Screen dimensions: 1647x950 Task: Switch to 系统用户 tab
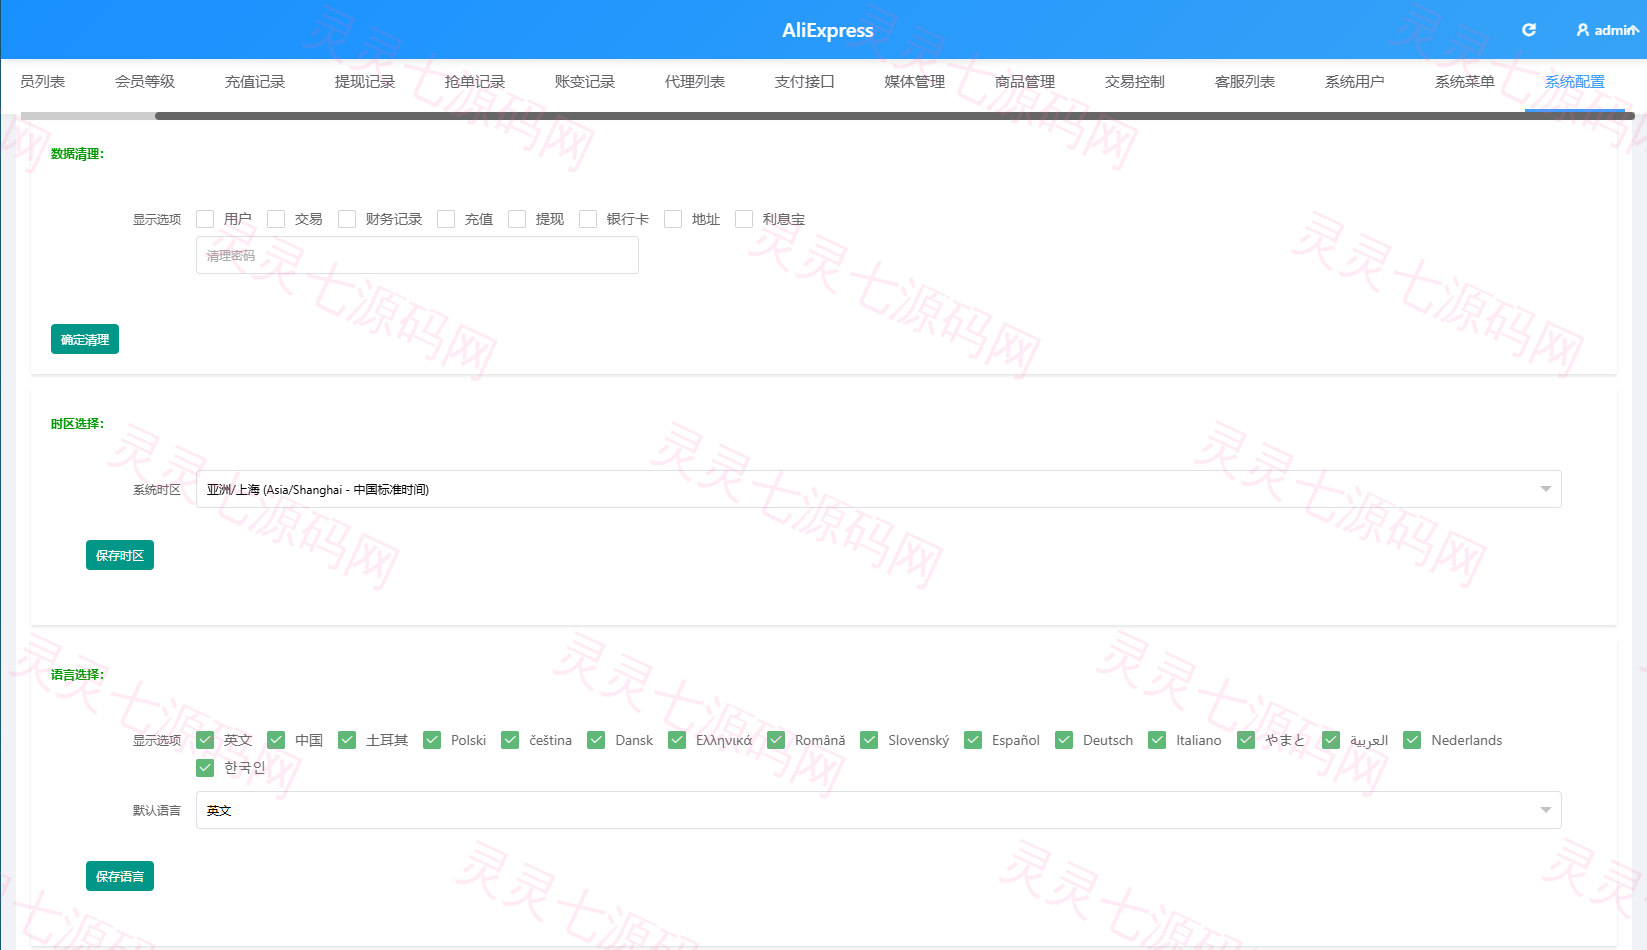tap(1355, 82)
